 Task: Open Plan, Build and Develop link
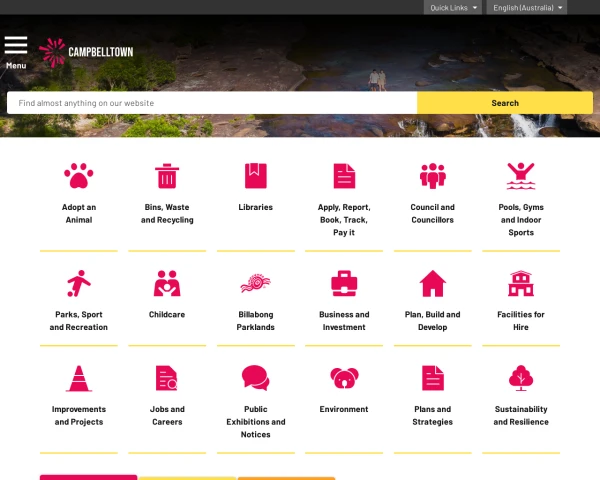[432, 321]
